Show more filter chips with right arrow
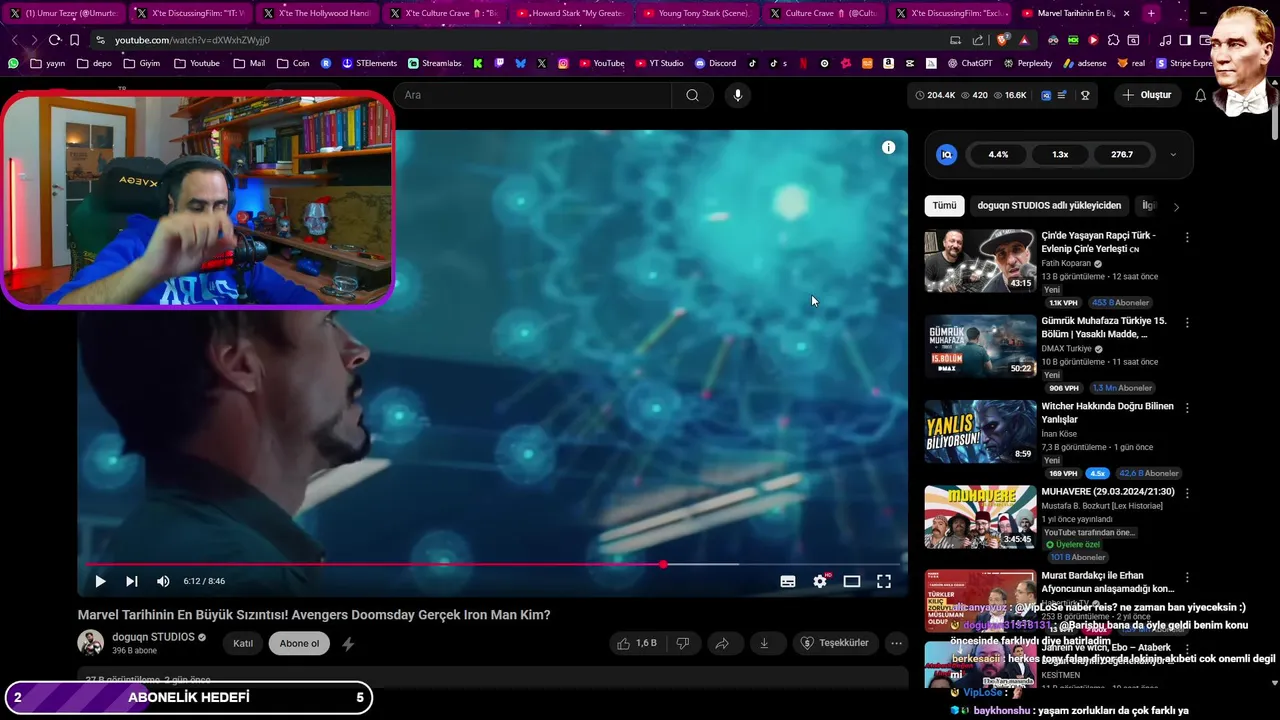This screenshot has width=1280, height=720. tap(1176, 206)
